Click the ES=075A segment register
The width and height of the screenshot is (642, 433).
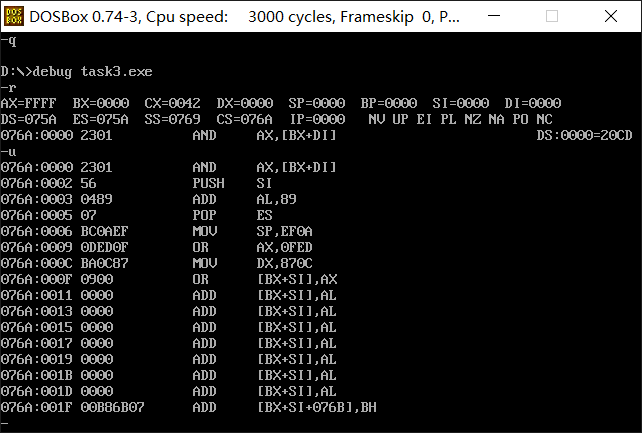point(101,119)
